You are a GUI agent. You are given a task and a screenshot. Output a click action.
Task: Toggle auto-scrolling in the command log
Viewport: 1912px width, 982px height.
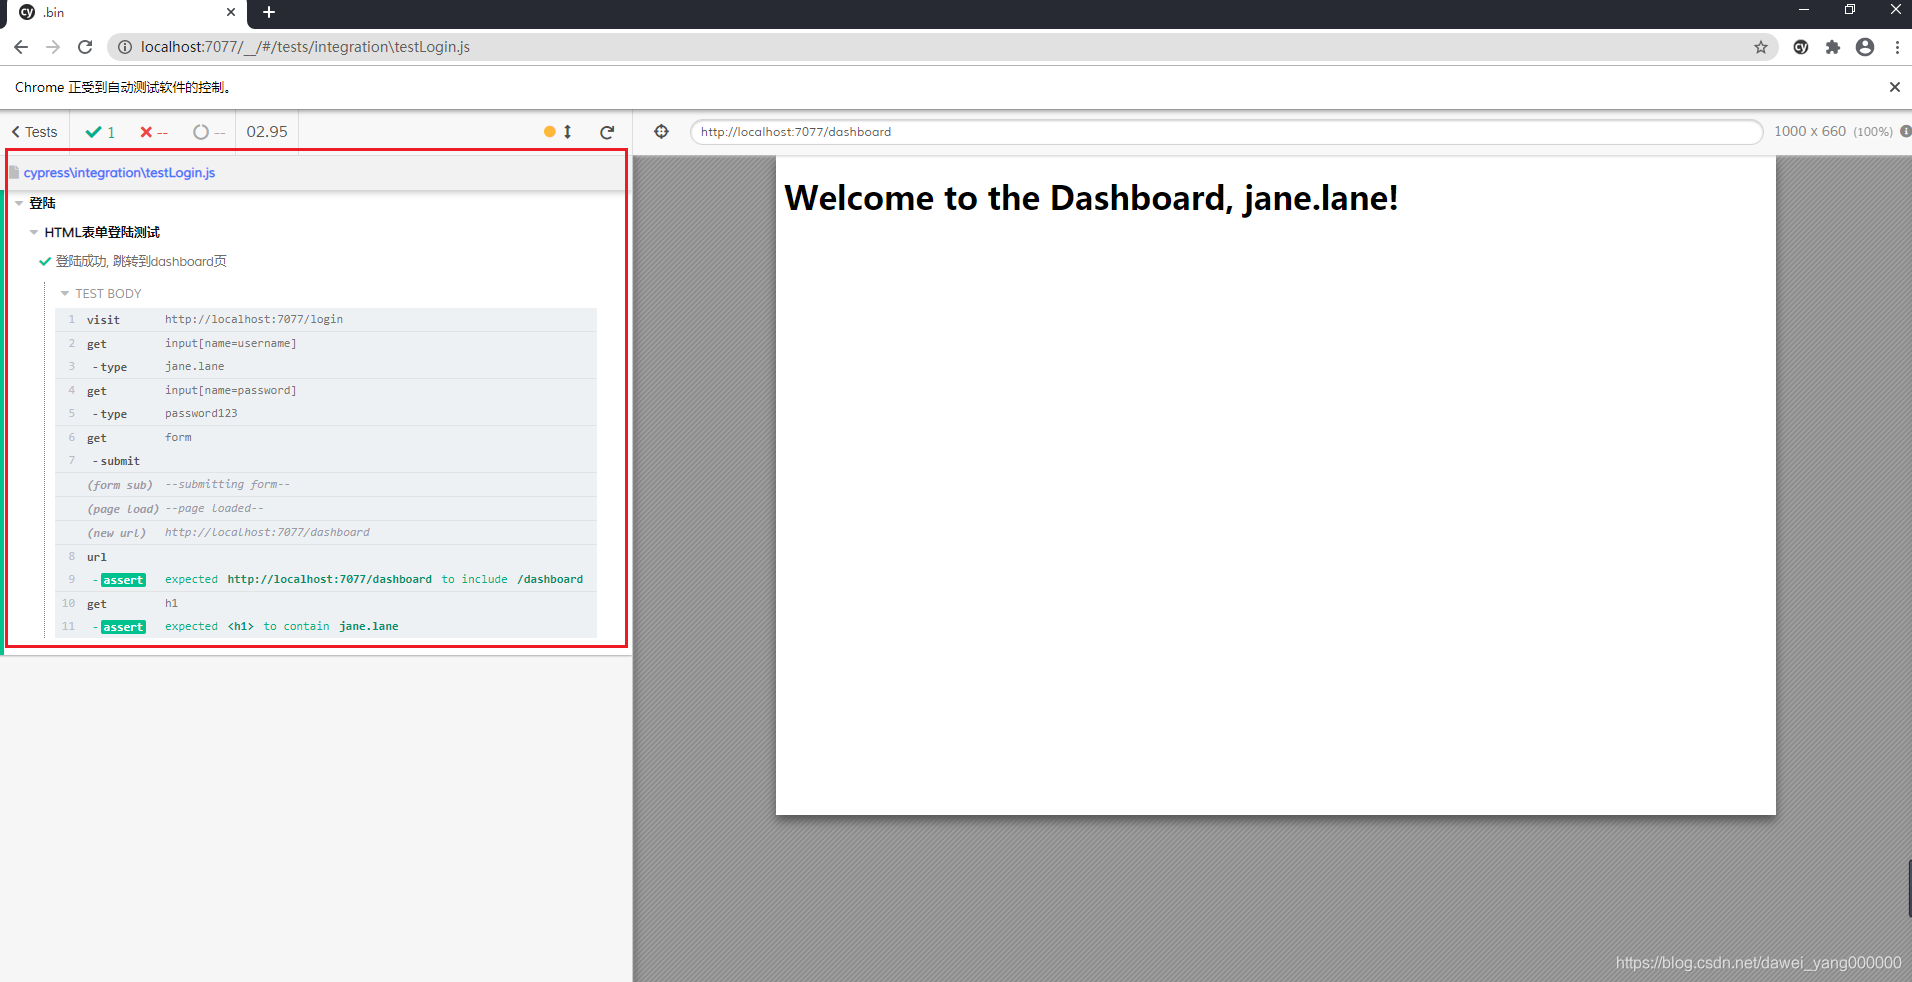(558, 132)
